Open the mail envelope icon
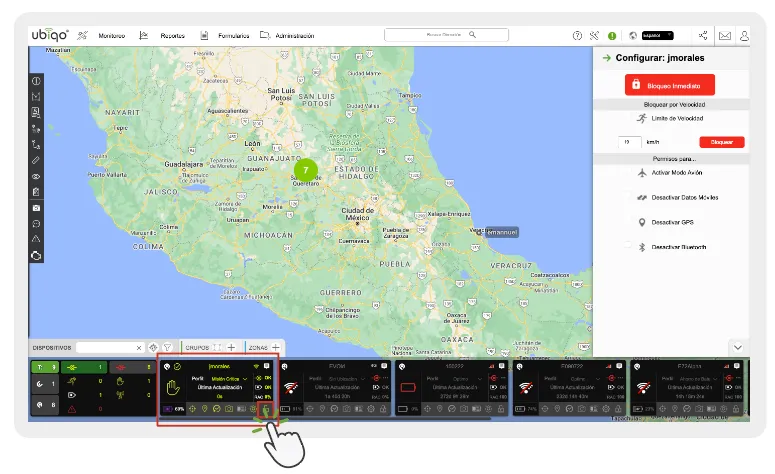The height and width of the screenshot is (474, 775). [725, 36]
